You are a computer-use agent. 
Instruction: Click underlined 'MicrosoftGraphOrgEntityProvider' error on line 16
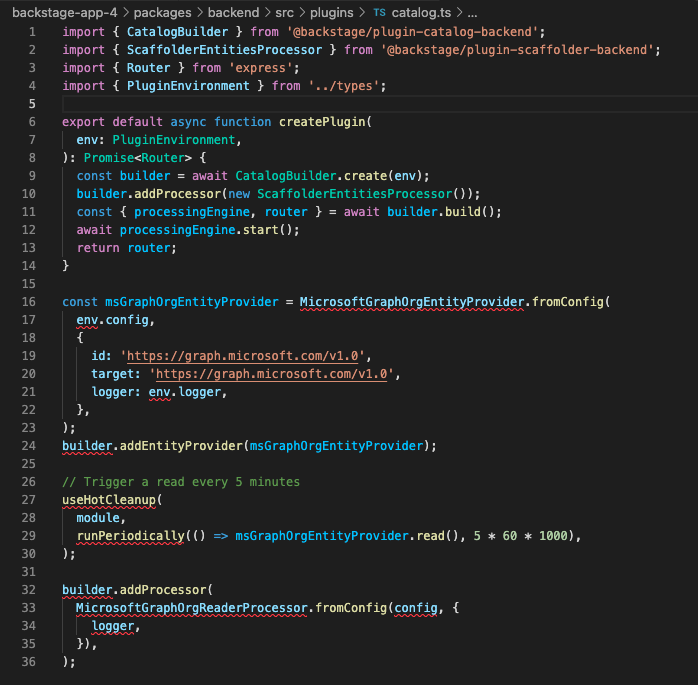coord(412,302)
